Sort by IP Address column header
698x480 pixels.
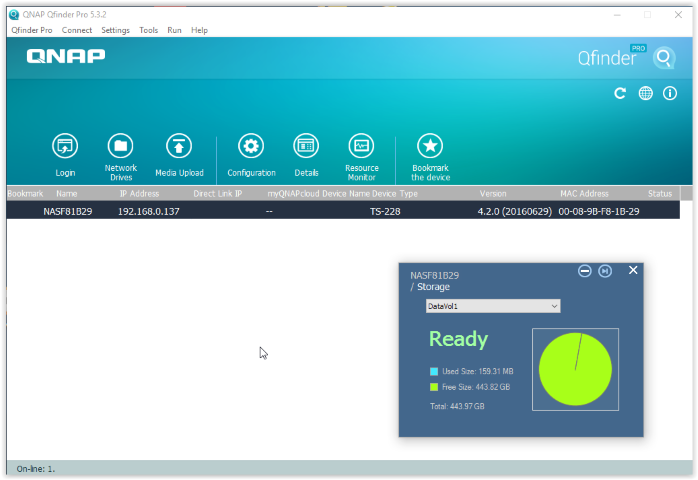click(x=139, y=193)
